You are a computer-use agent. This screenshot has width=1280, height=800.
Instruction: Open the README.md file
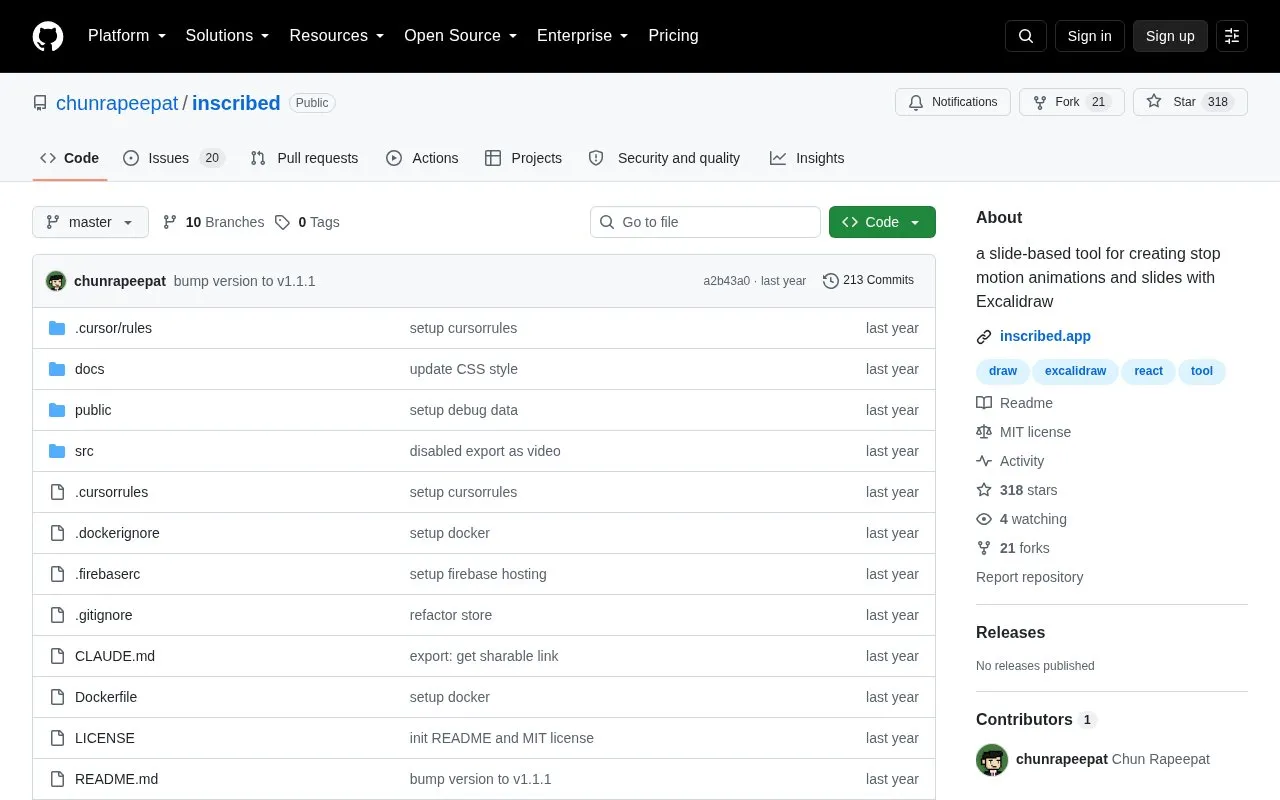(x=116, y=779)
